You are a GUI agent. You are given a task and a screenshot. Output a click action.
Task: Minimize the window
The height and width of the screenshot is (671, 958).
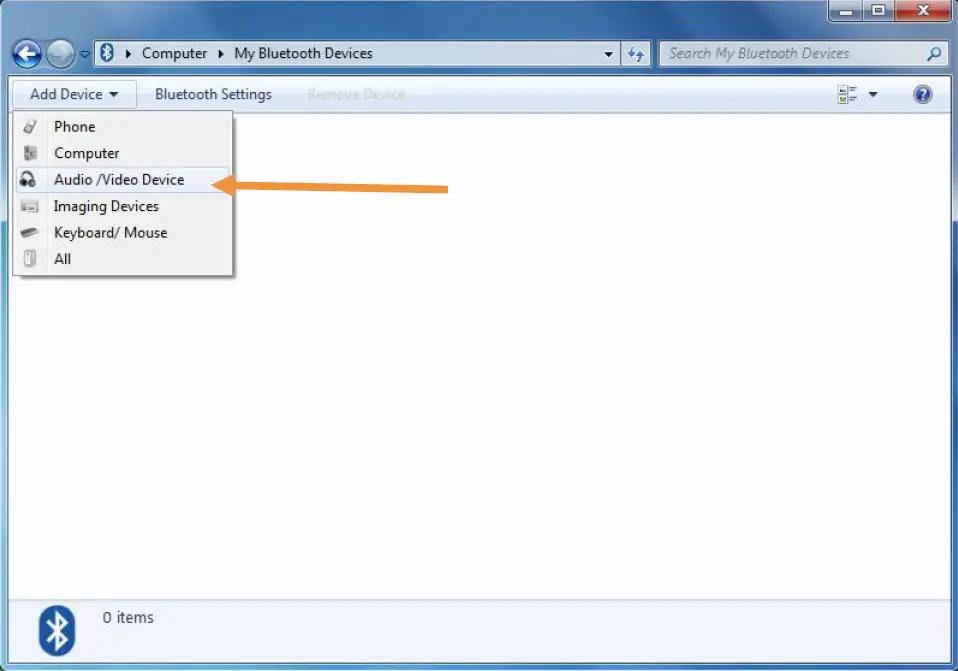[x=846, y=10]
